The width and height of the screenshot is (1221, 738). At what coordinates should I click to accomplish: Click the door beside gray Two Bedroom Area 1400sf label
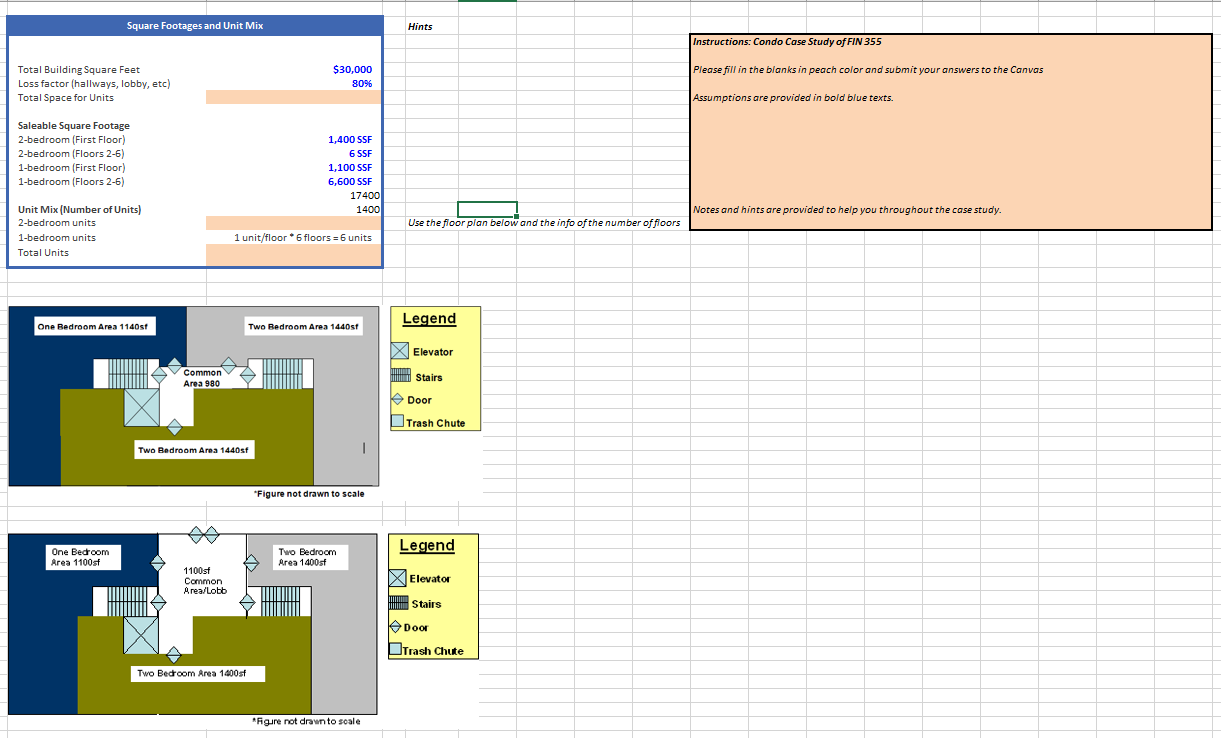tap(253, 564)
